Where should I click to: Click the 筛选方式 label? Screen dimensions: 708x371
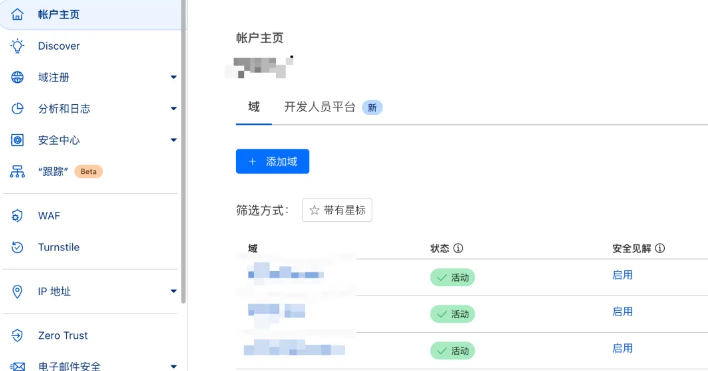coord(262,210)
